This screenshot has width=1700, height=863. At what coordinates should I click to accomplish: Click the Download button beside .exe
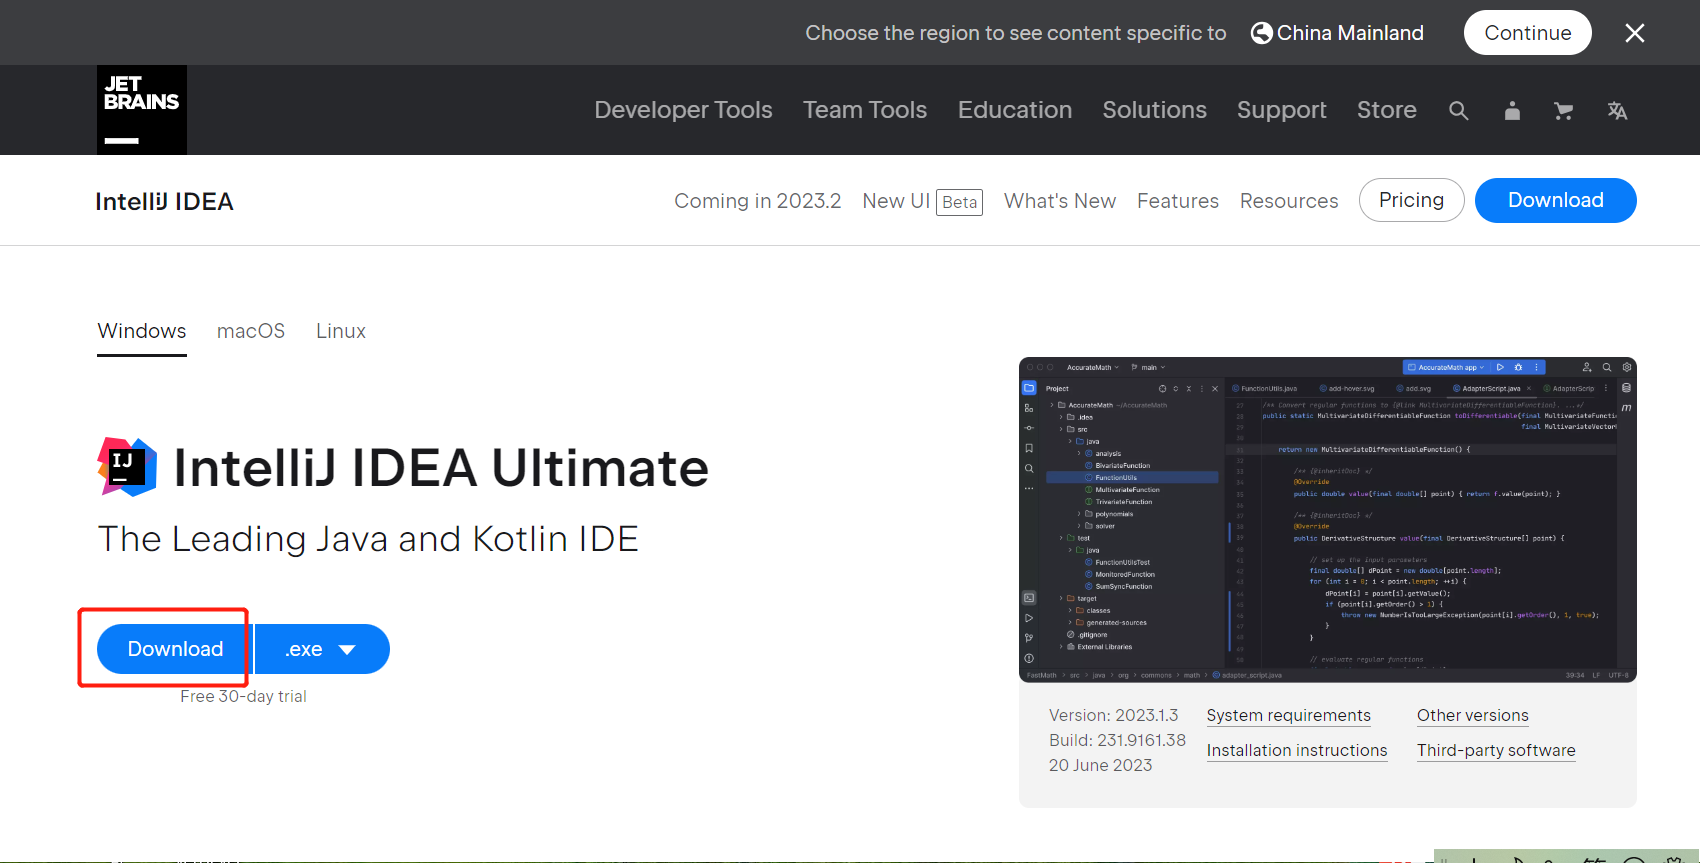point(175,649)
